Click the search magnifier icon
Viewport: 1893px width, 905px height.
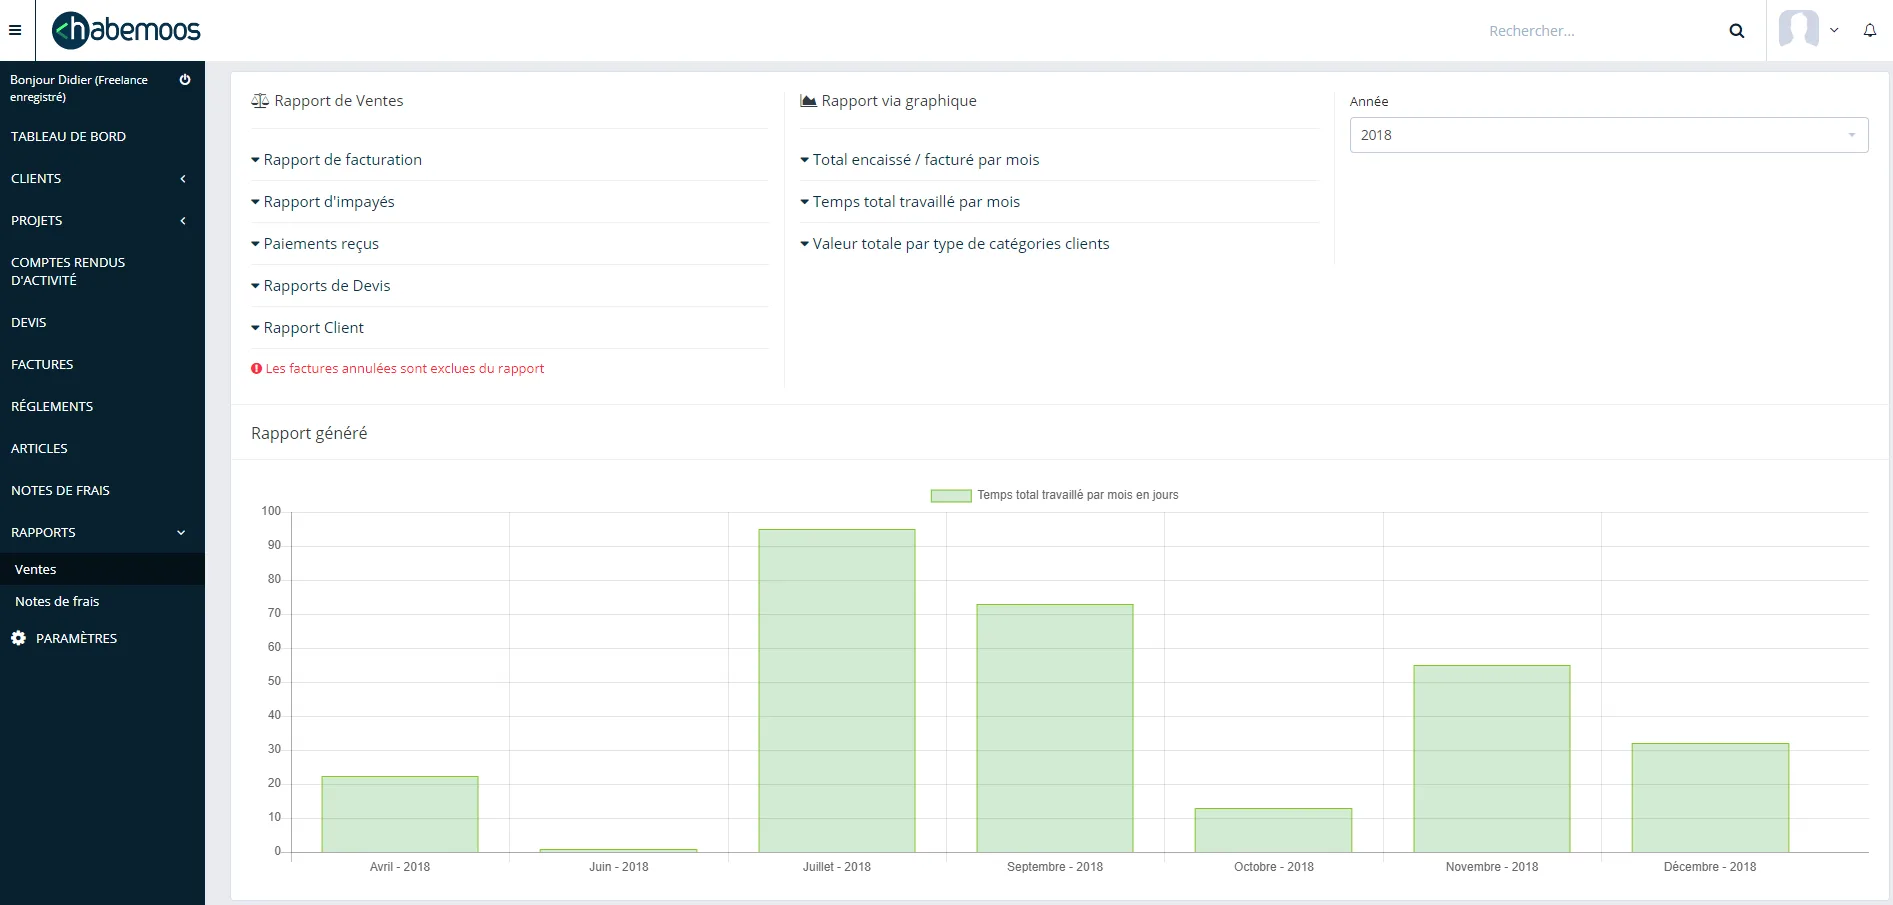[1737, 31]
